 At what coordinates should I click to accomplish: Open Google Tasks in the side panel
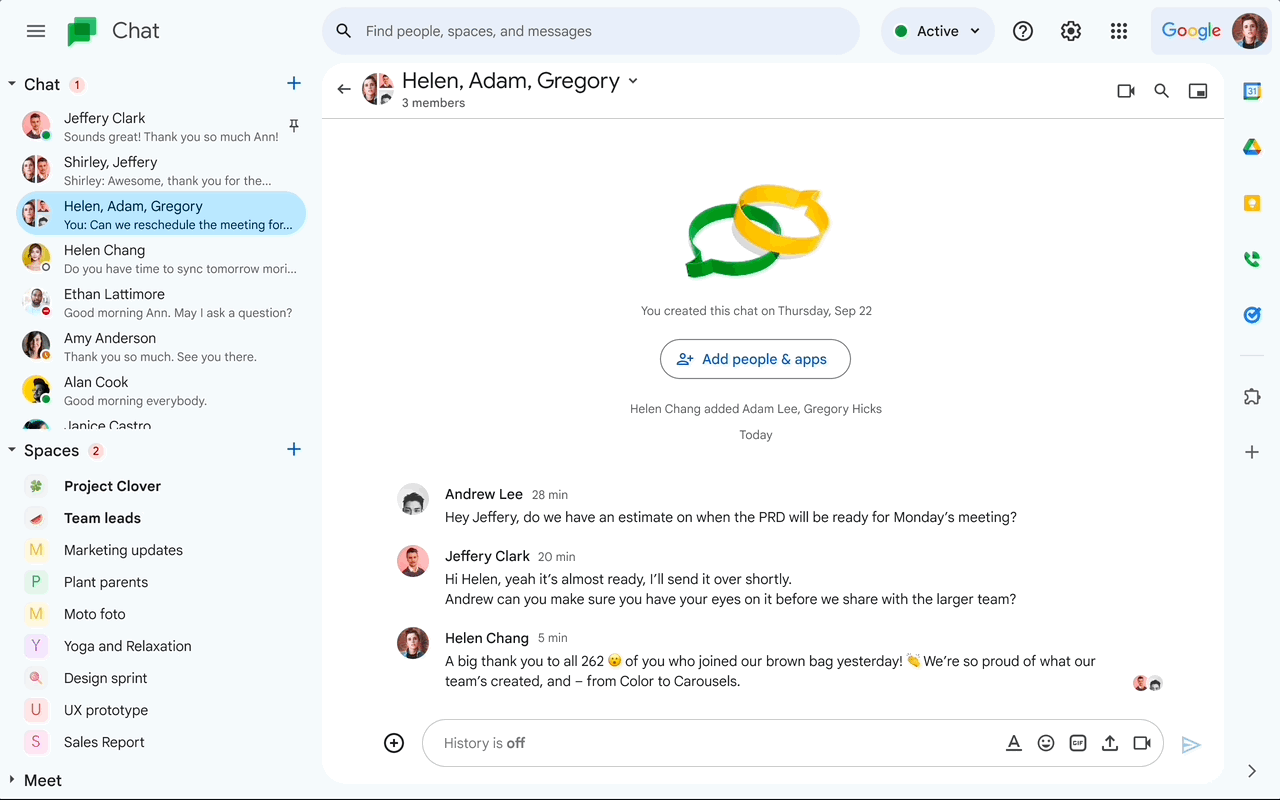1251,314
